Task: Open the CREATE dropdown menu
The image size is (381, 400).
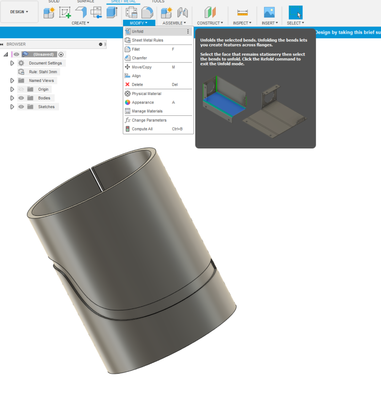Action: point(80,23)
